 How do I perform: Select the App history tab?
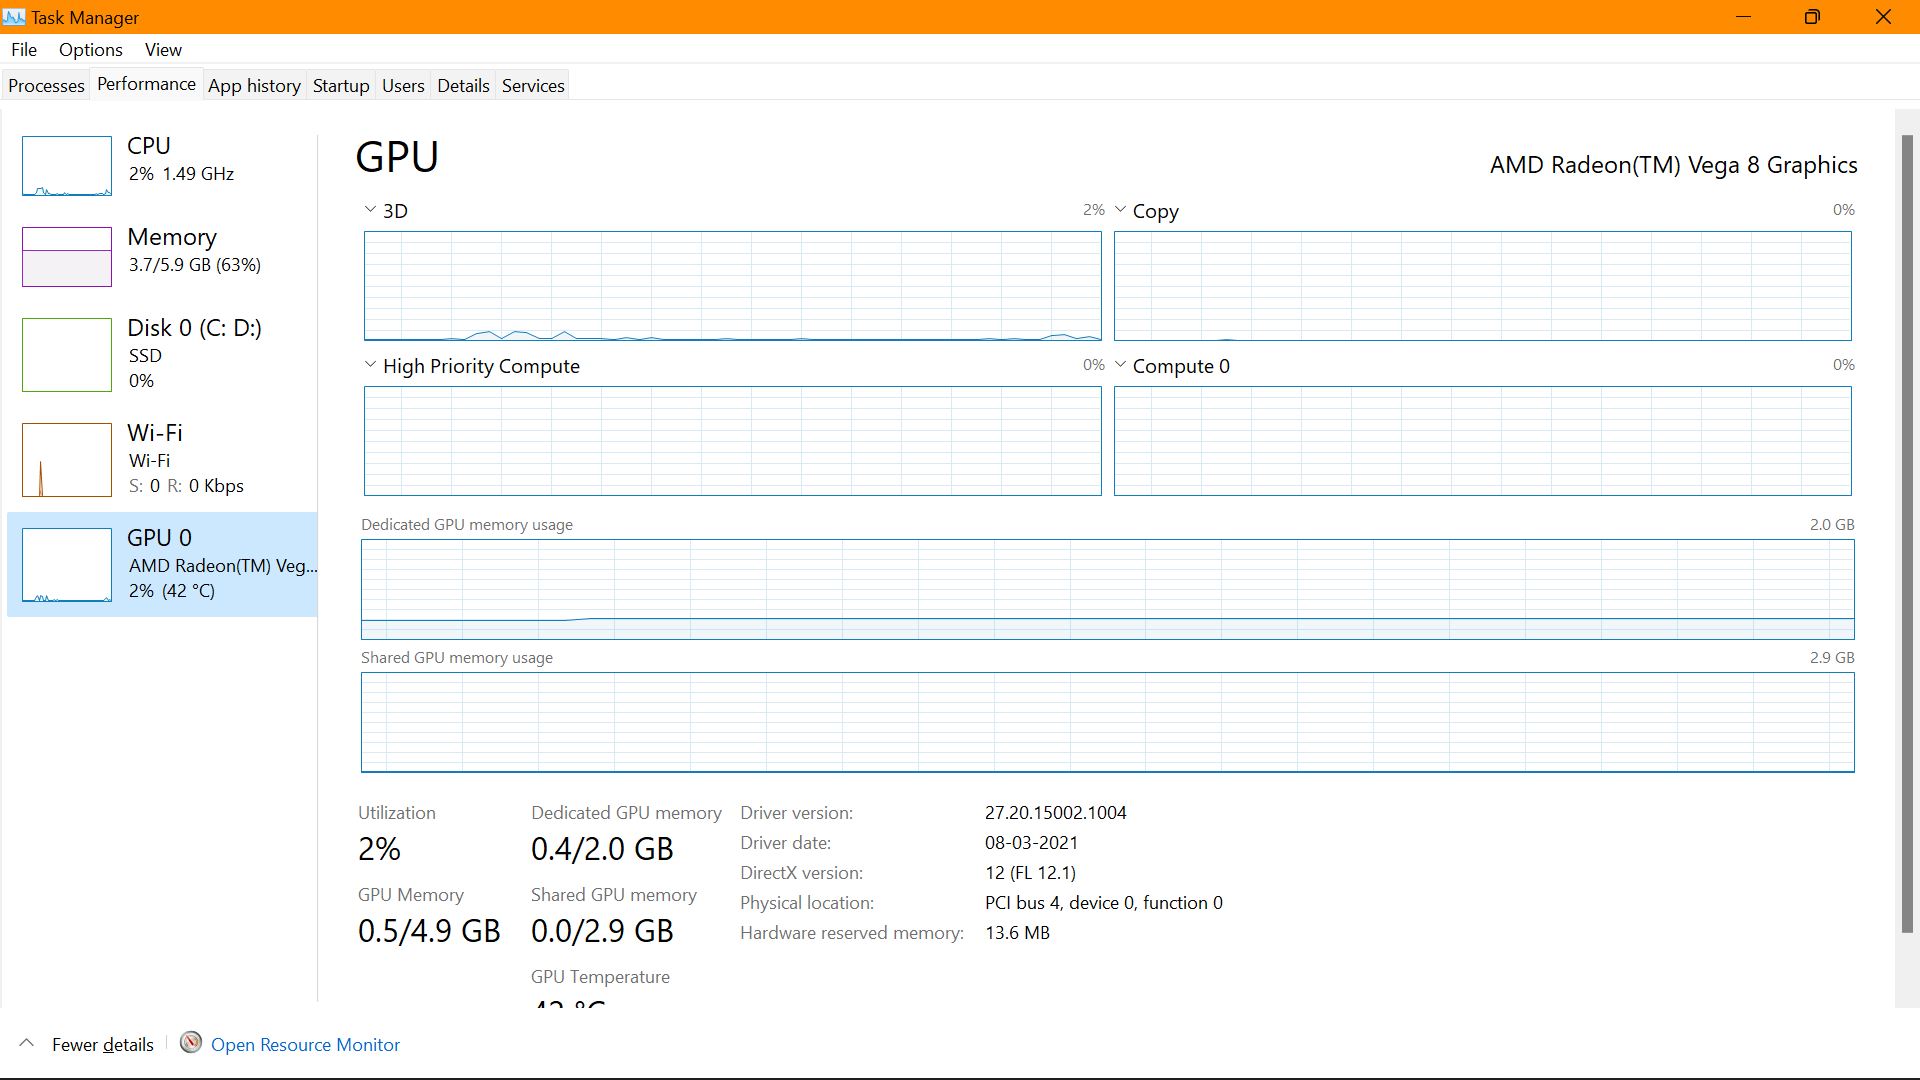[x=253, y=86]
